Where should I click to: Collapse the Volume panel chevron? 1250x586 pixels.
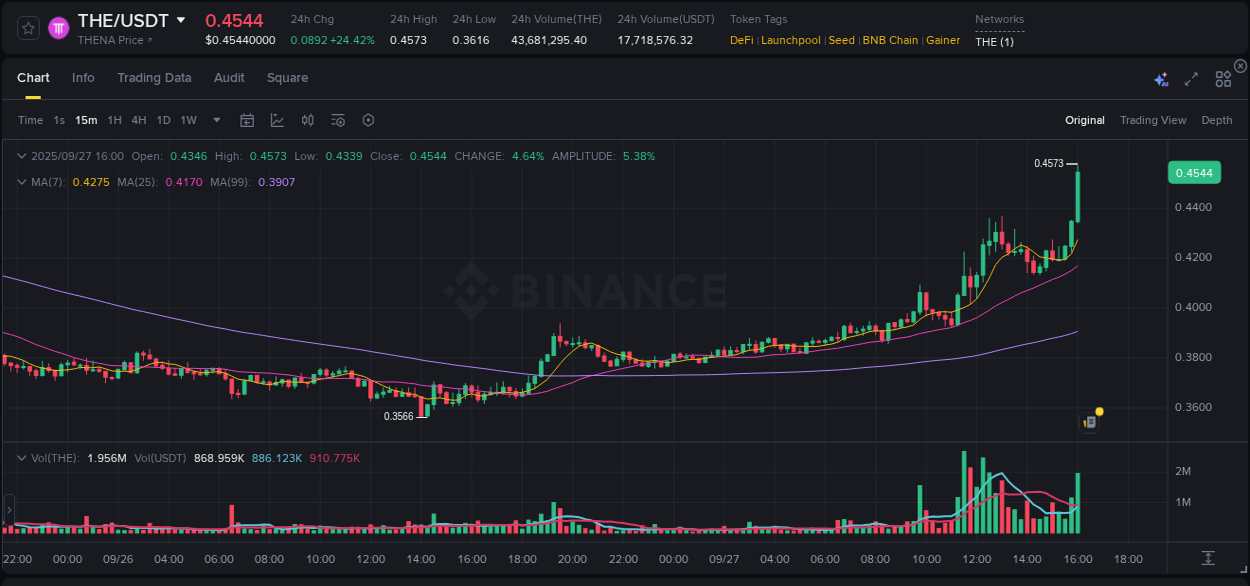(x=22, y=457)
